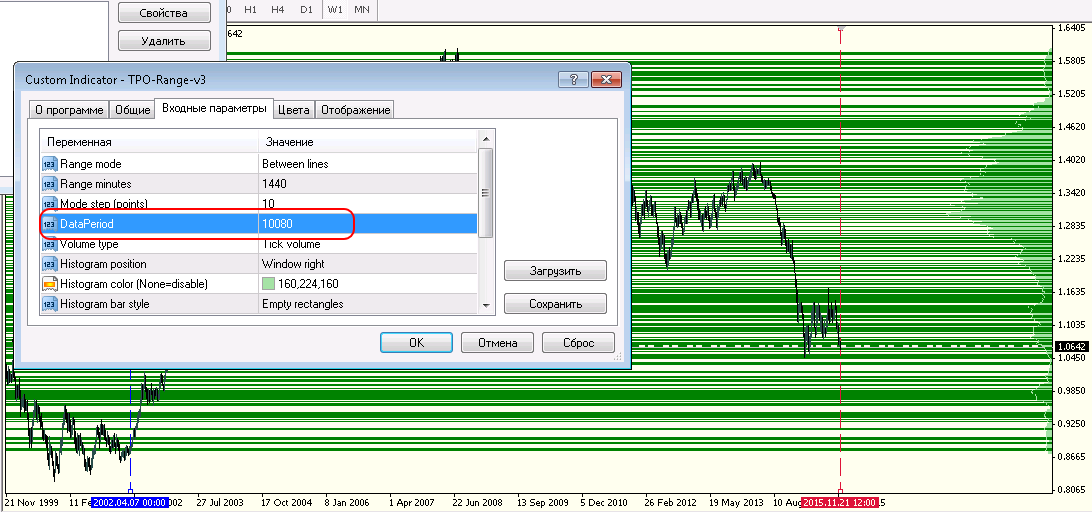1092x512 pixels.
Task: Close the Custom Indicator dialog
Action: coord(607,79)
